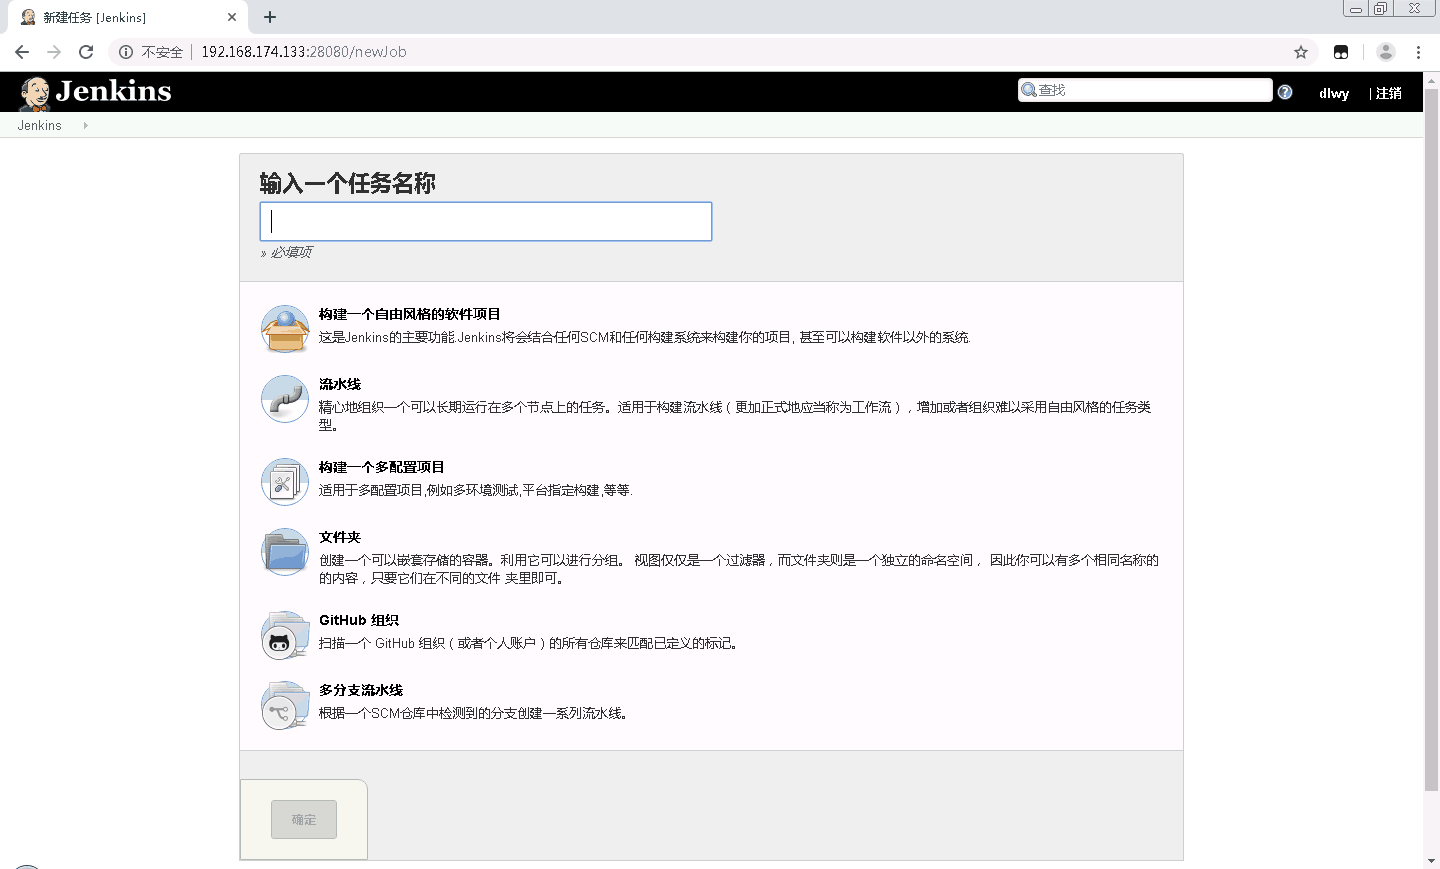Click the 必填项 hint text
The height and width of the screenshot is (869, 1440).
291,252
